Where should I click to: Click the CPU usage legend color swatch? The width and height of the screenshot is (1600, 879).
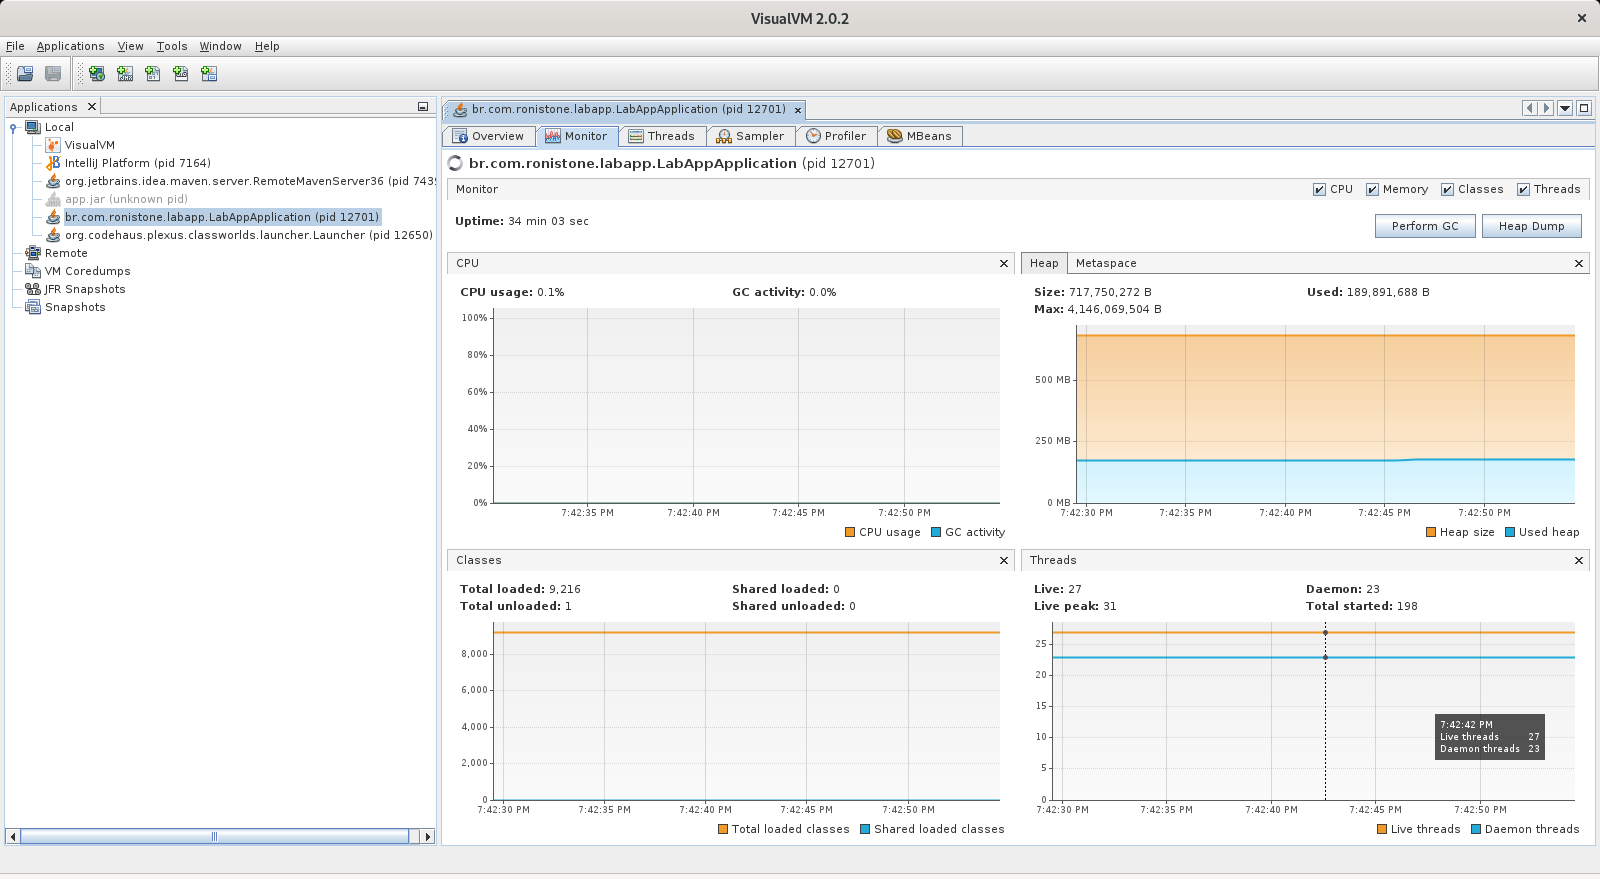point(850,532)
